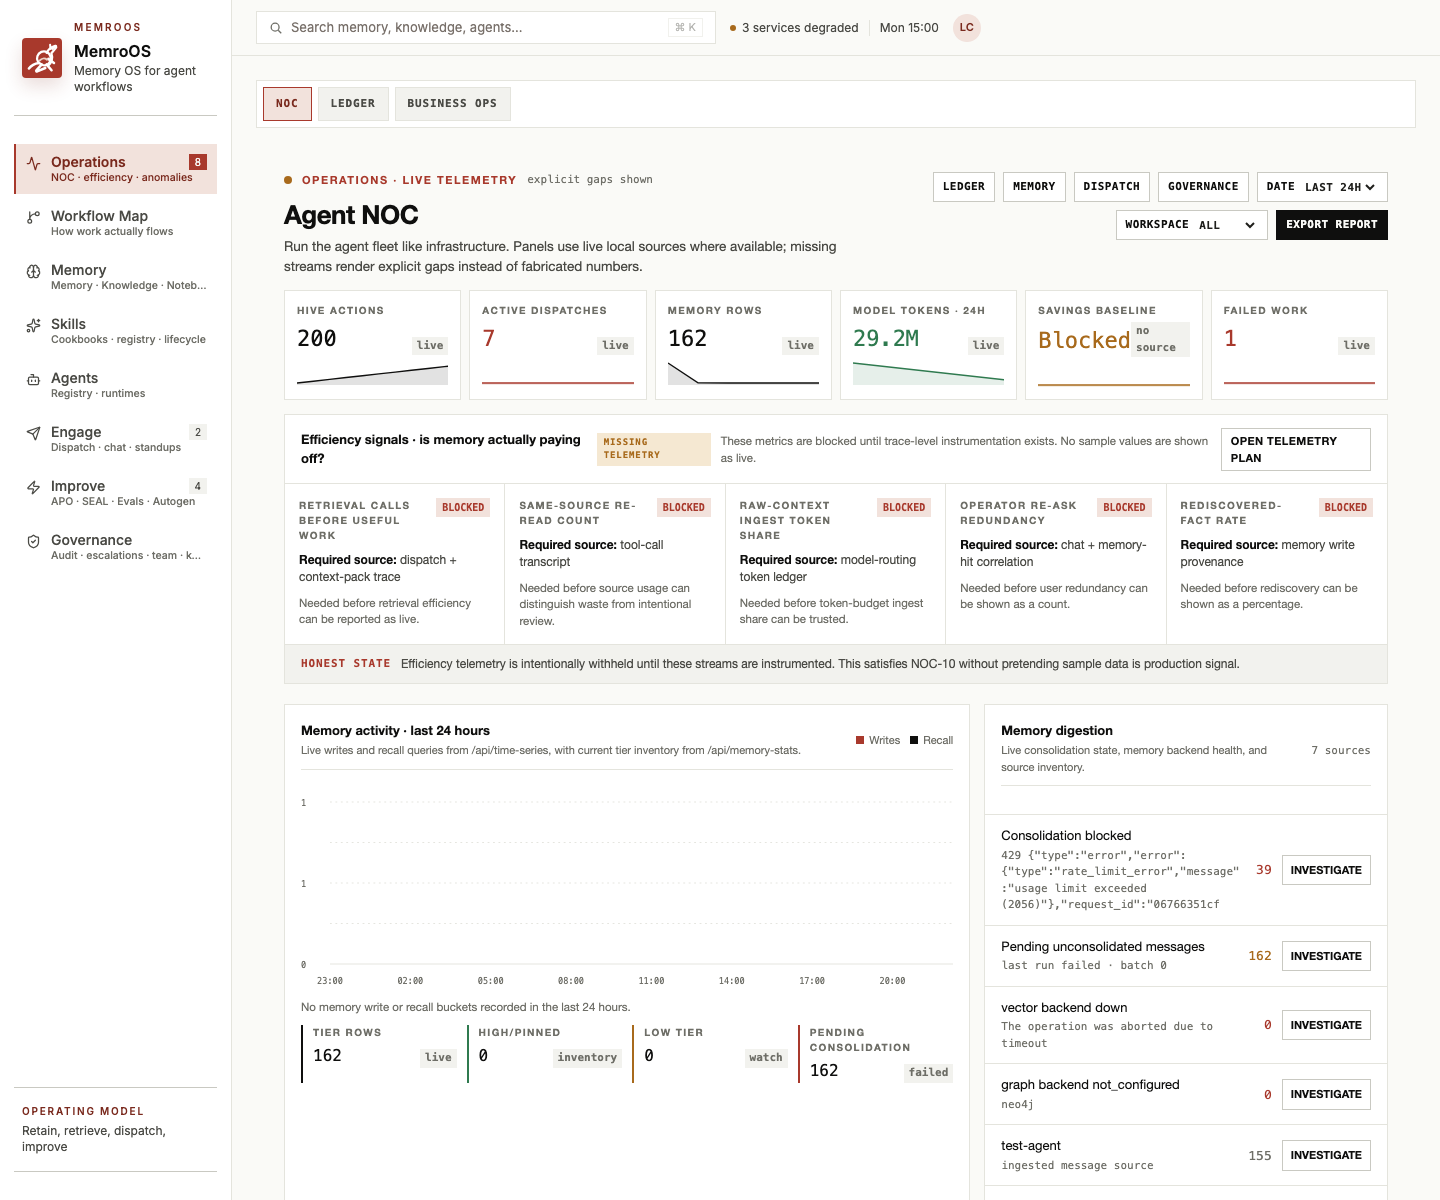1440x1200 pixels.
Task: Click the Workflow Map branch icon
Action: (34, 217)
